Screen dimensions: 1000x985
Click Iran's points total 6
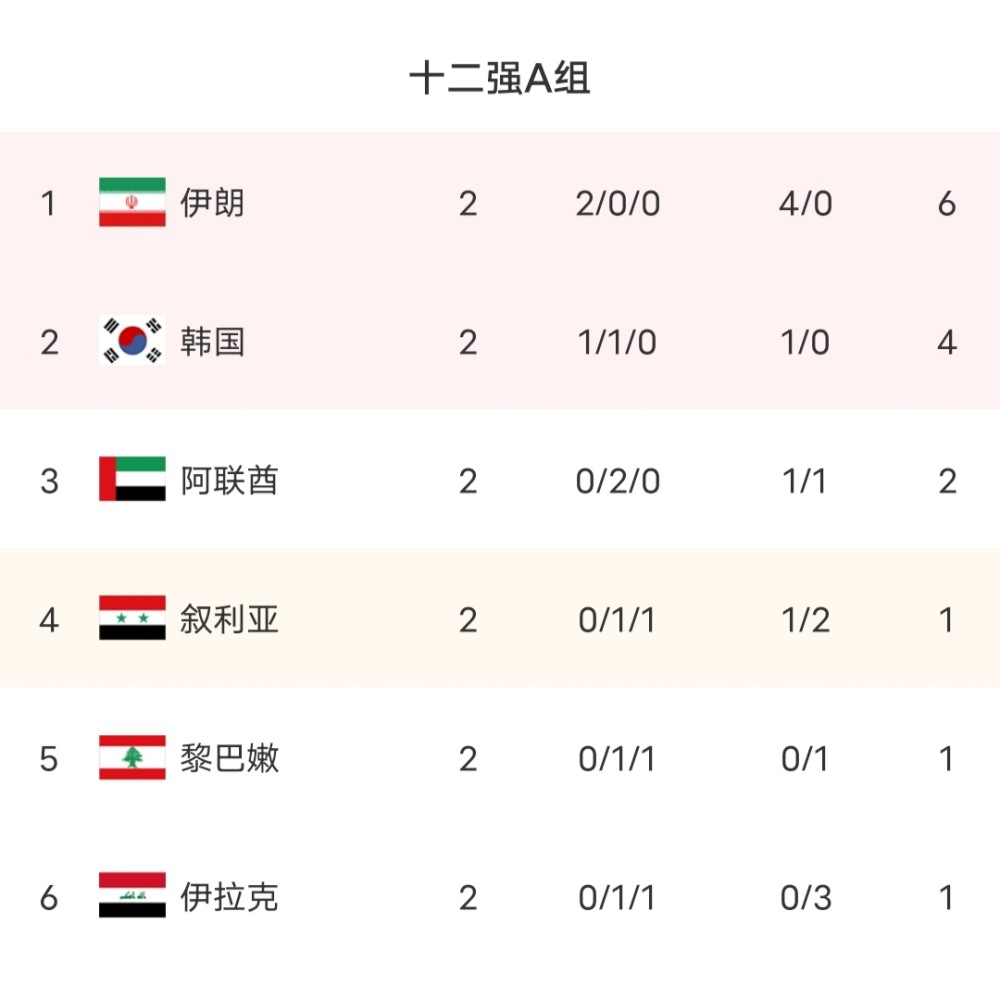click(x=947, y=204)
